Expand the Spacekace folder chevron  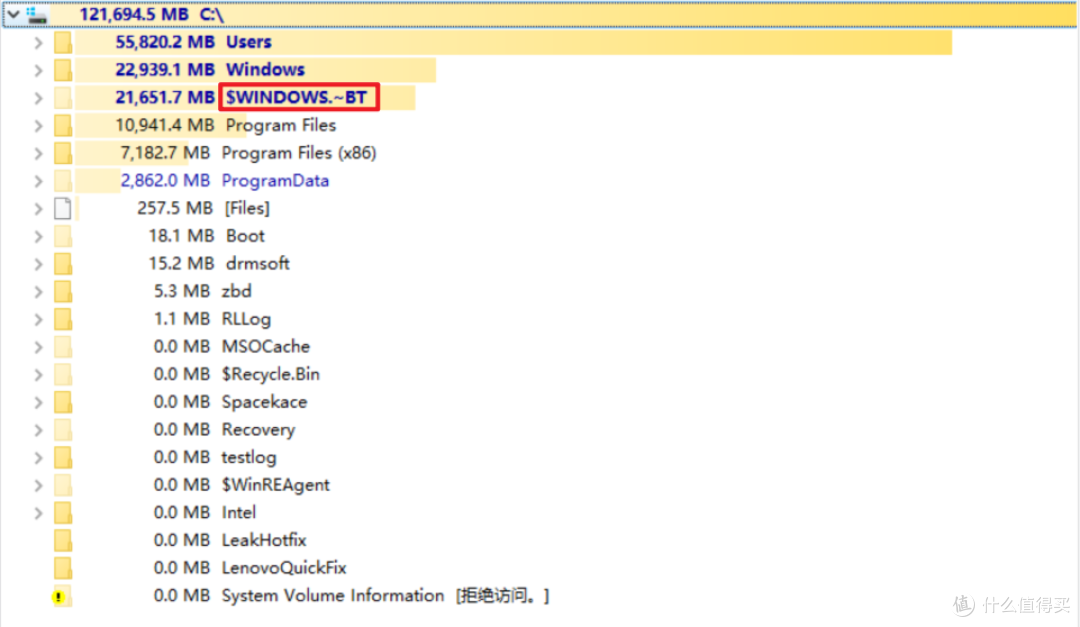point(39,402)
